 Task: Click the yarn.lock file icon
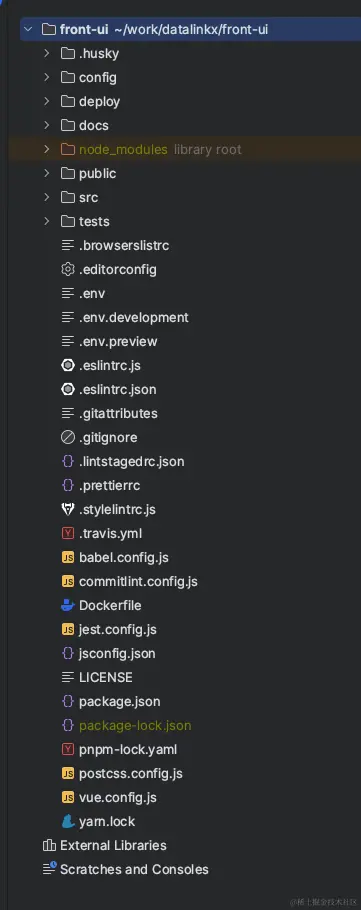tap(68, 821)
